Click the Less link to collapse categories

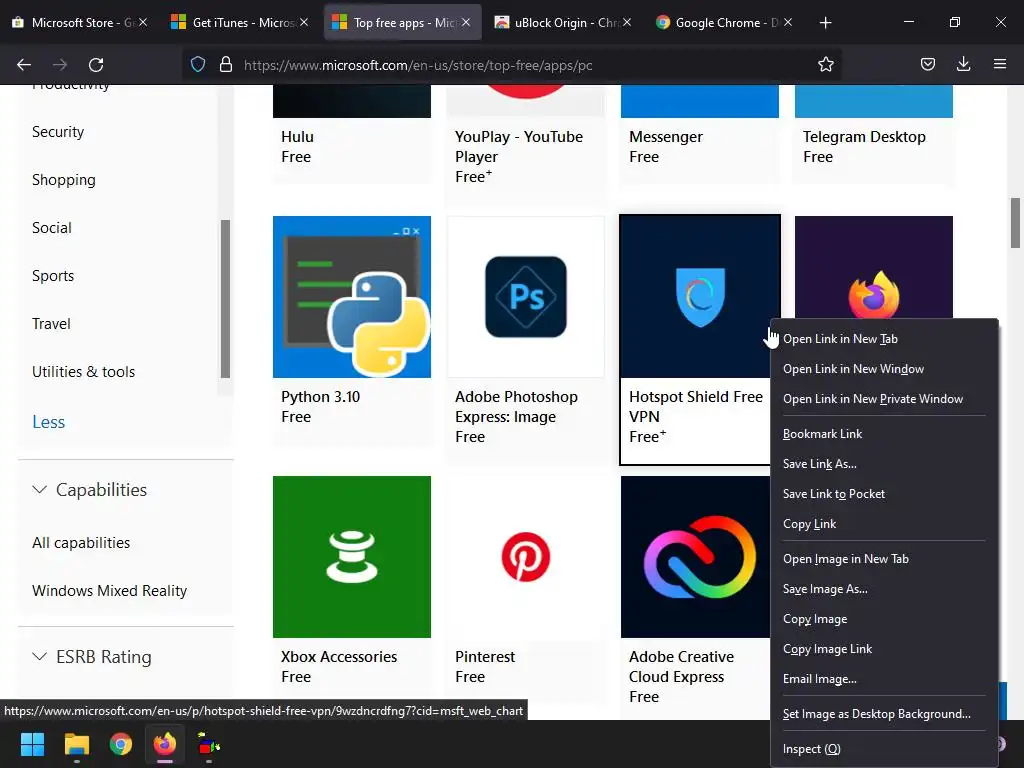[x=48, y=422]
